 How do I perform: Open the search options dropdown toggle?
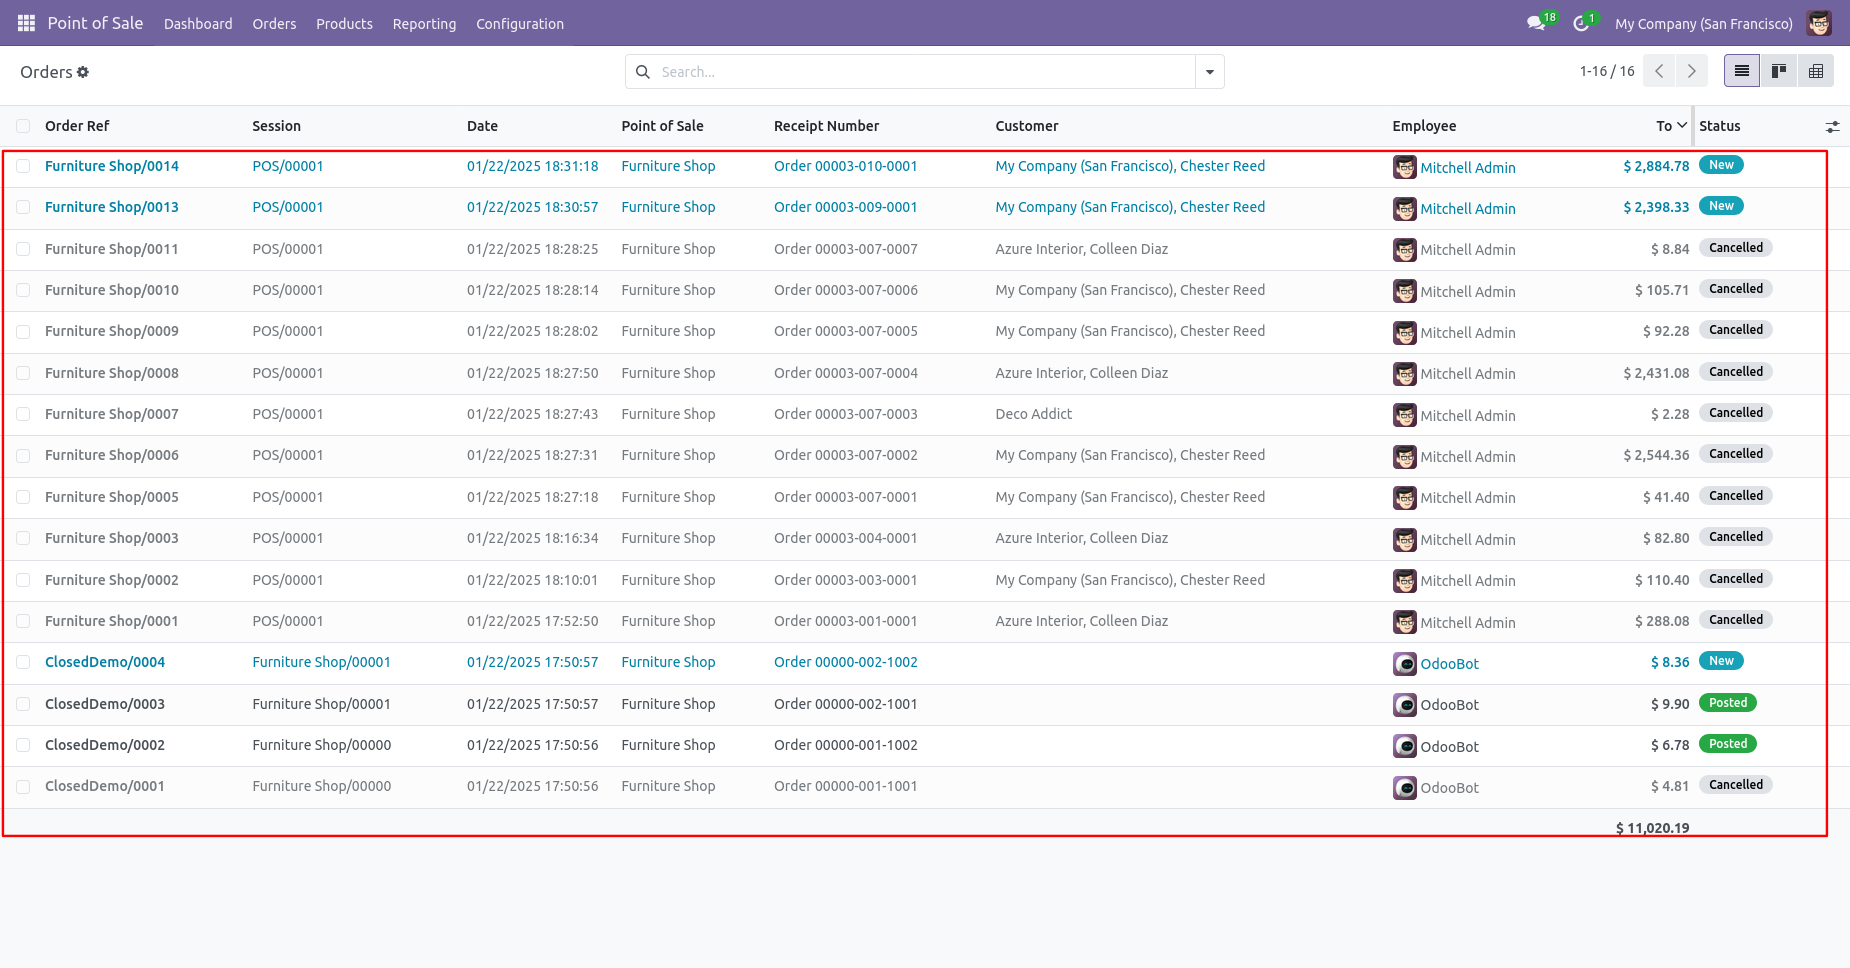1210,72
